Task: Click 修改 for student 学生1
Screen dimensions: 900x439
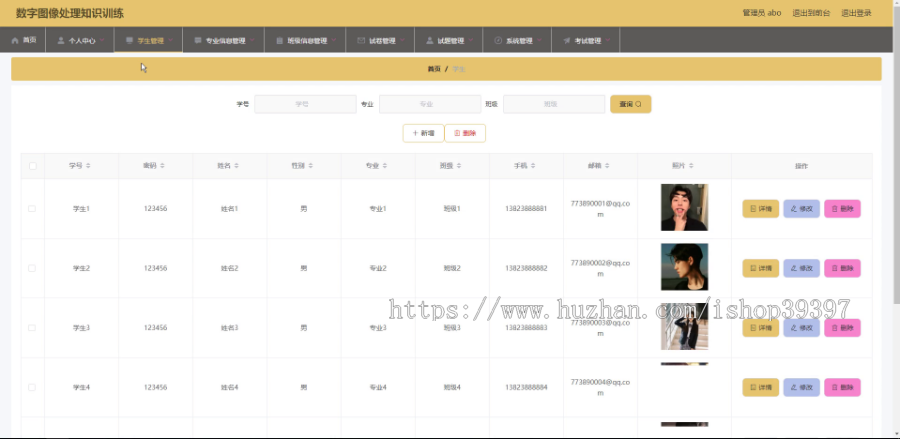Action: pyautogui.click(x=801, y=209)
